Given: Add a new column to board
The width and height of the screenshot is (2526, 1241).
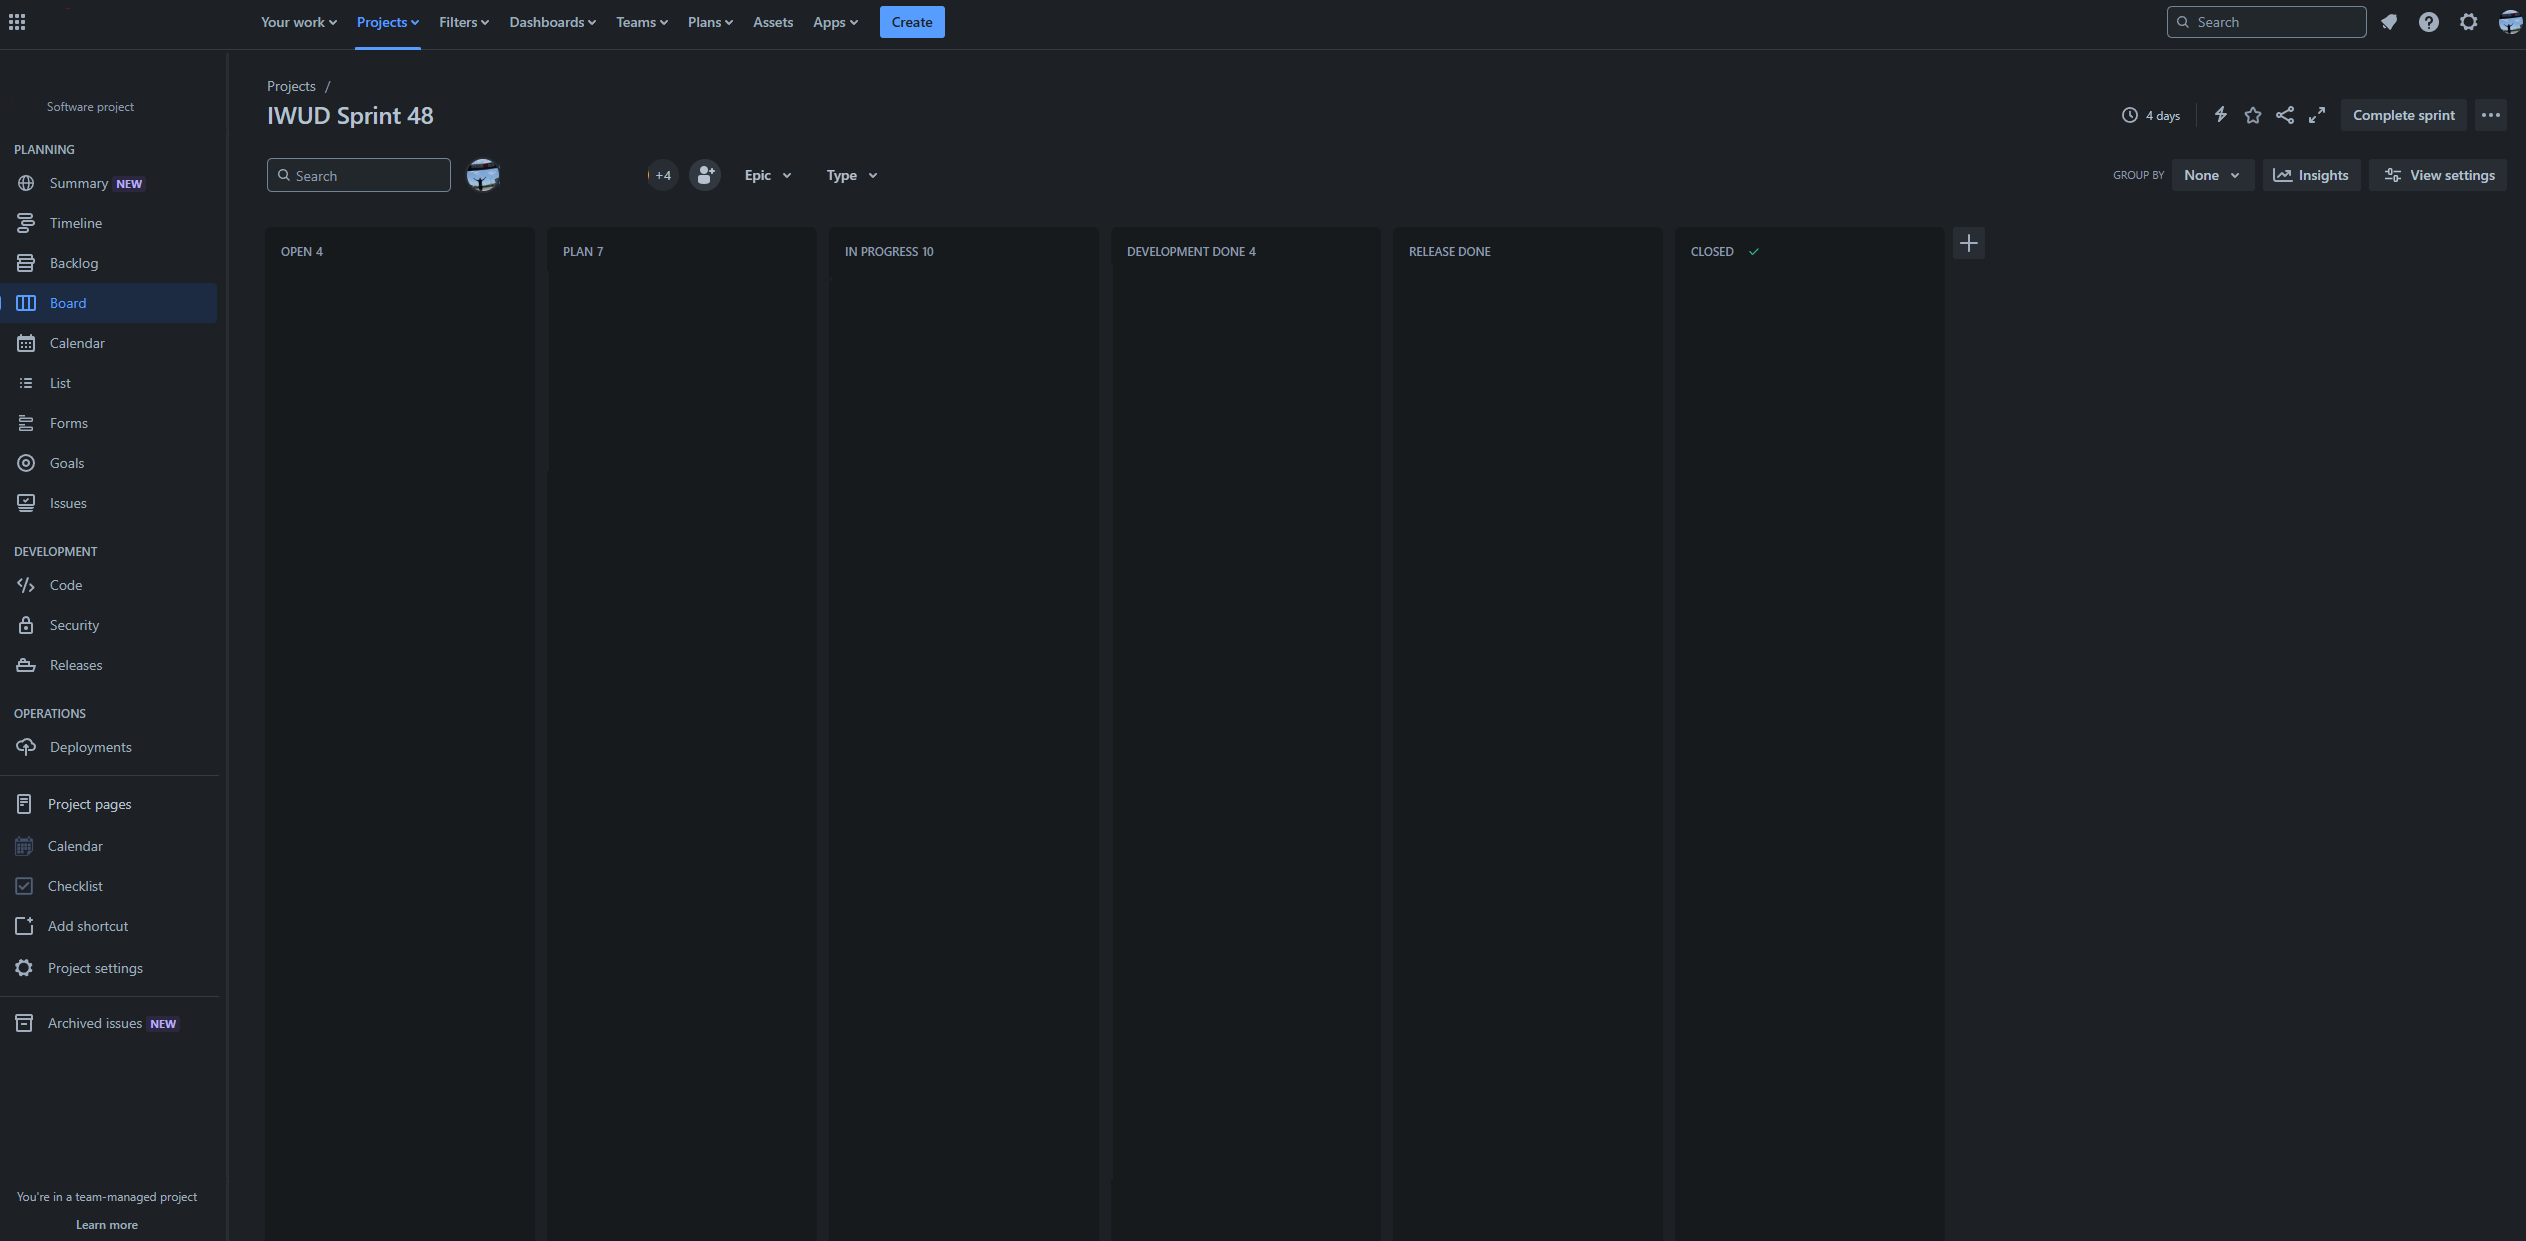Looking at the screenshot, I should pyautogui.click(x=1968, y=243).
